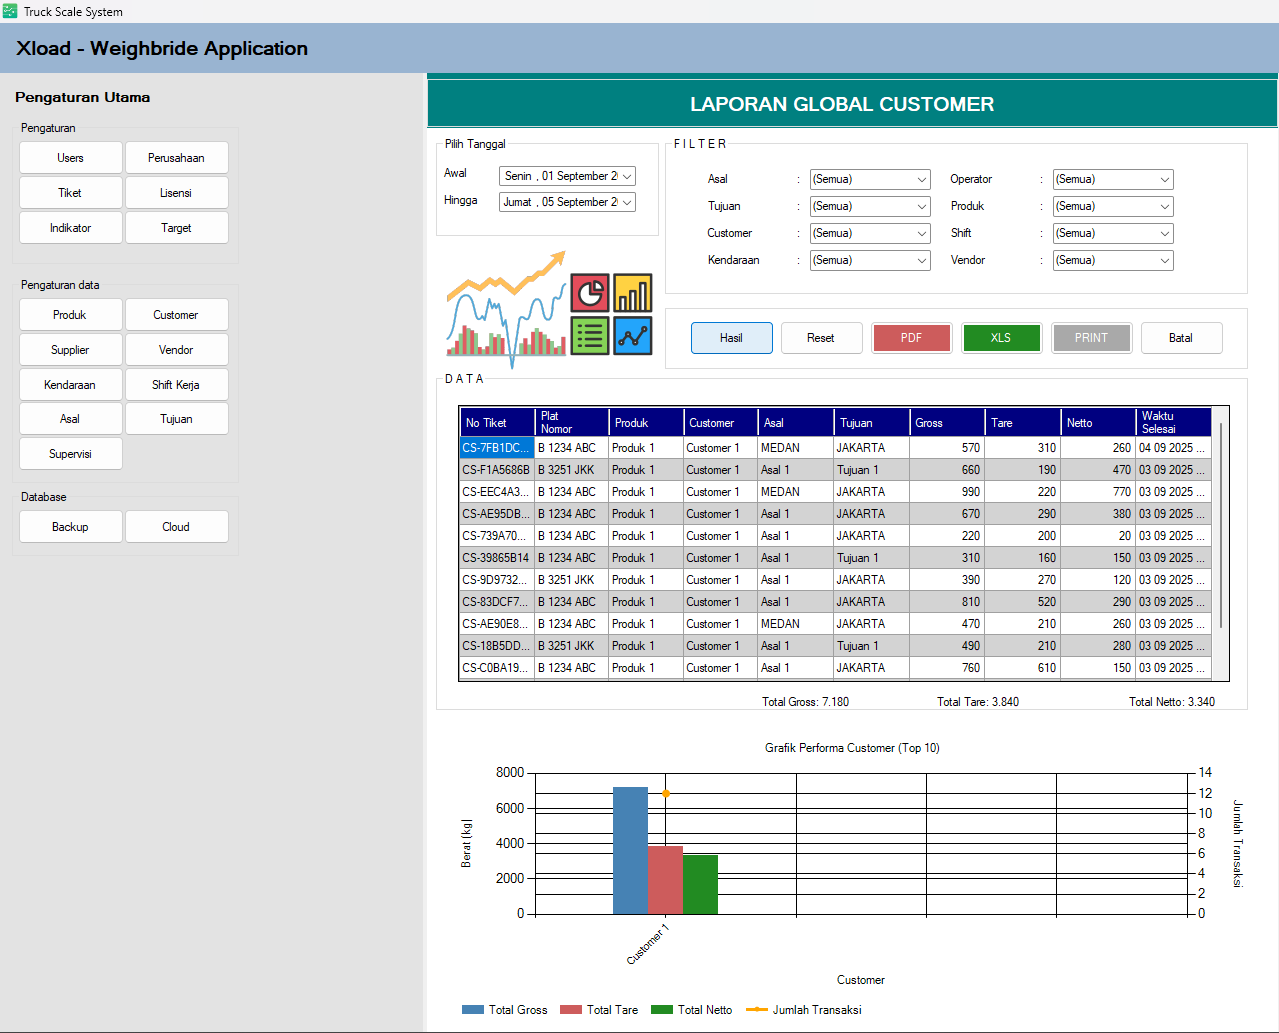The image size is (1279, 1033).
Task: Click the pie chart icon tile
Action: click(590, 294)
